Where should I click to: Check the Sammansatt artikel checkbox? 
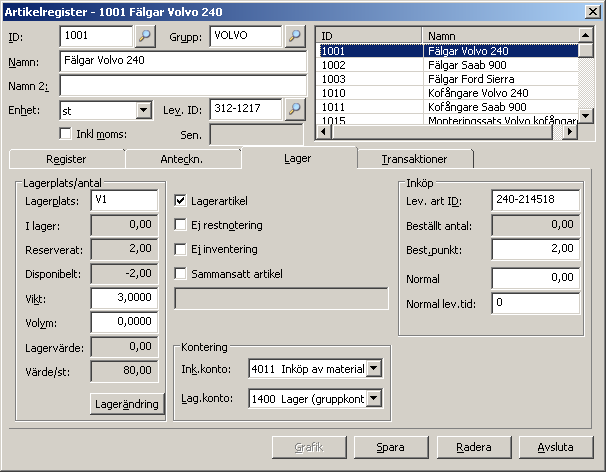(180, 274)
